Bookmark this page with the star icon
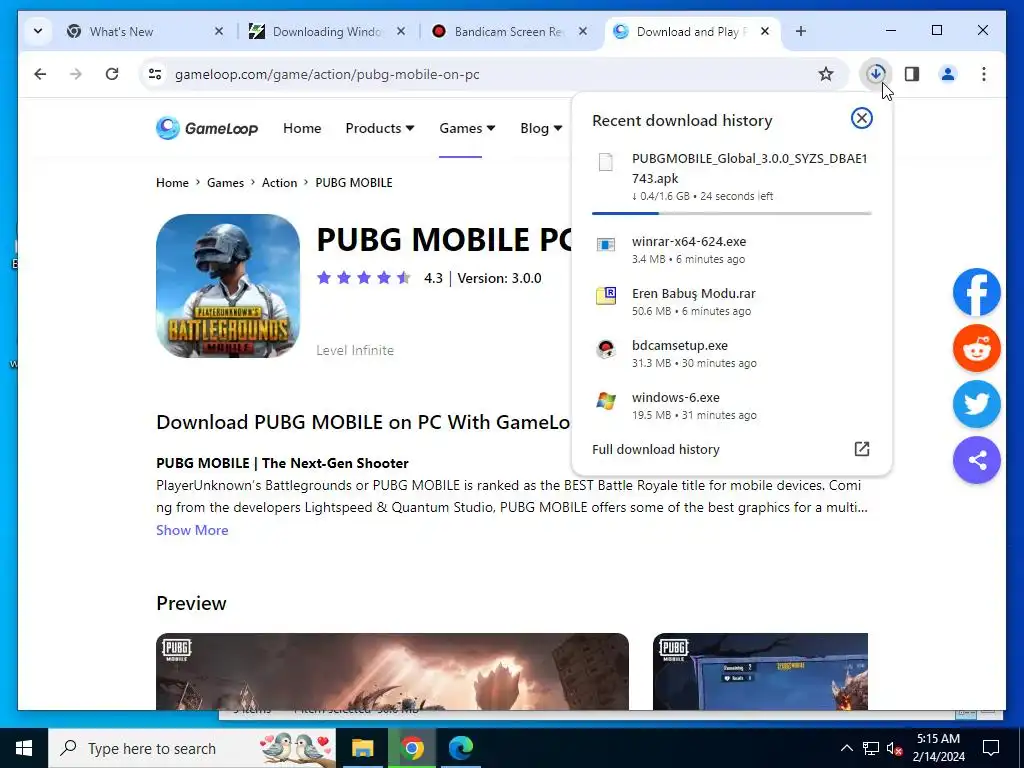The image size is (1024, 768). click(x=826, y=74)
